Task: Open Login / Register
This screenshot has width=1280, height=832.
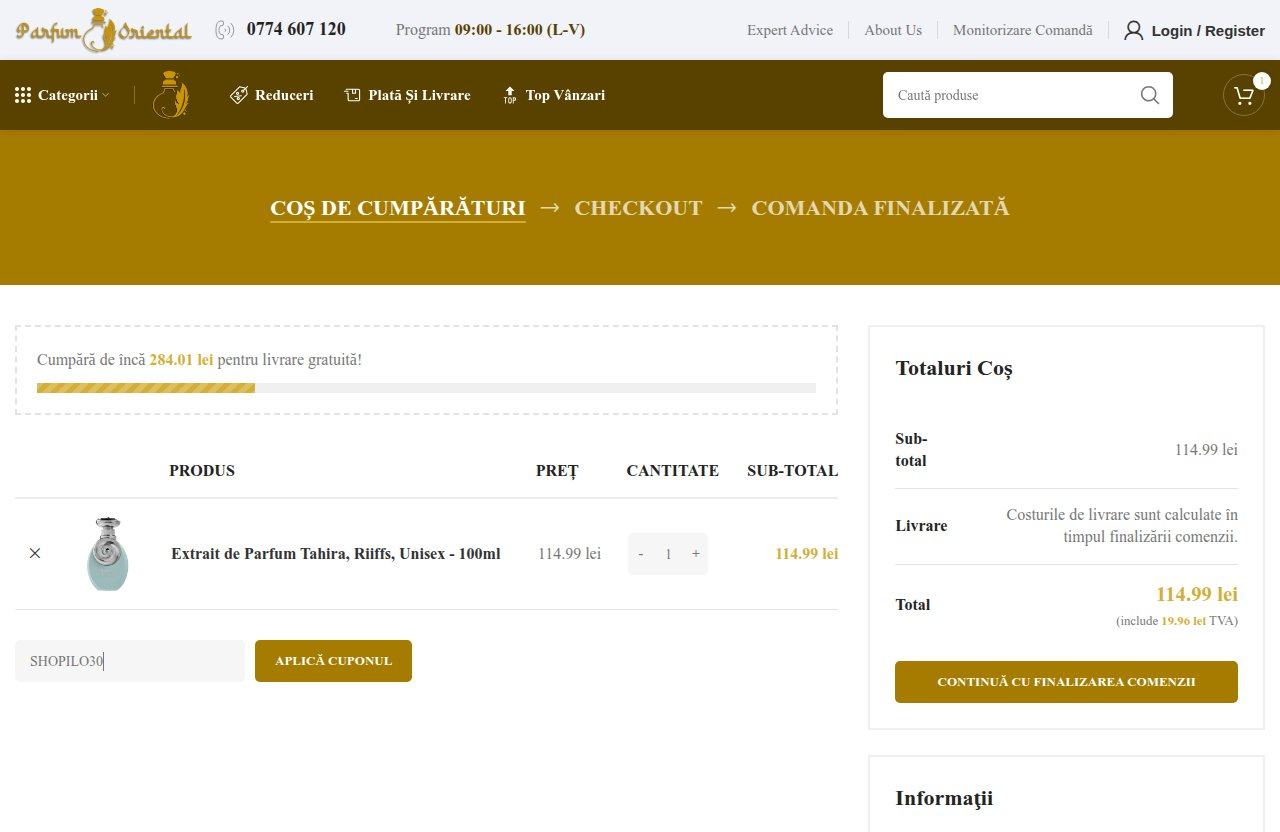Action: coord(1208,31)
